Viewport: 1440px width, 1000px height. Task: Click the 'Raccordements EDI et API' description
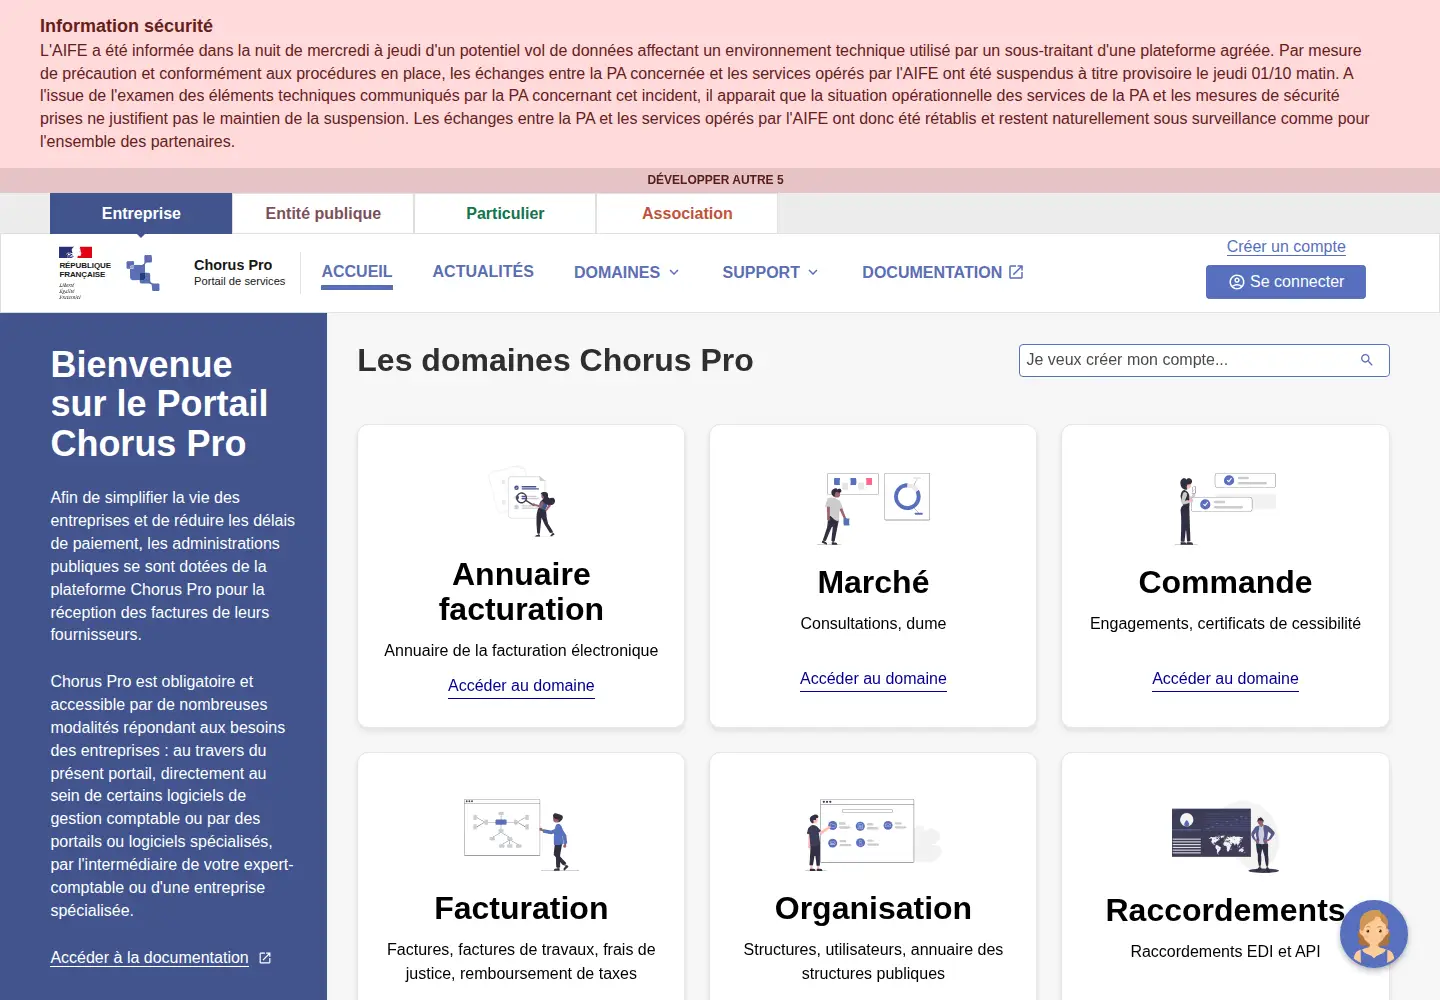pos(1225,952)
